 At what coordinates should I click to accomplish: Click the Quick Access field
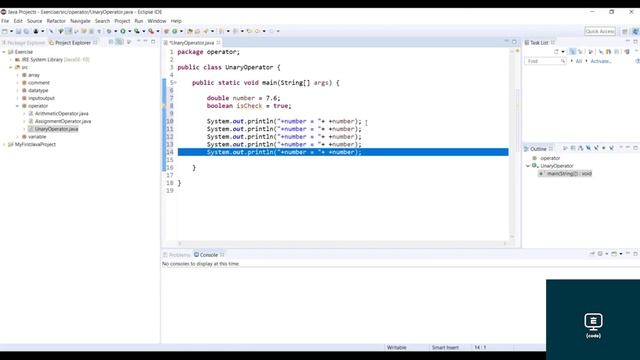point(600,31)
